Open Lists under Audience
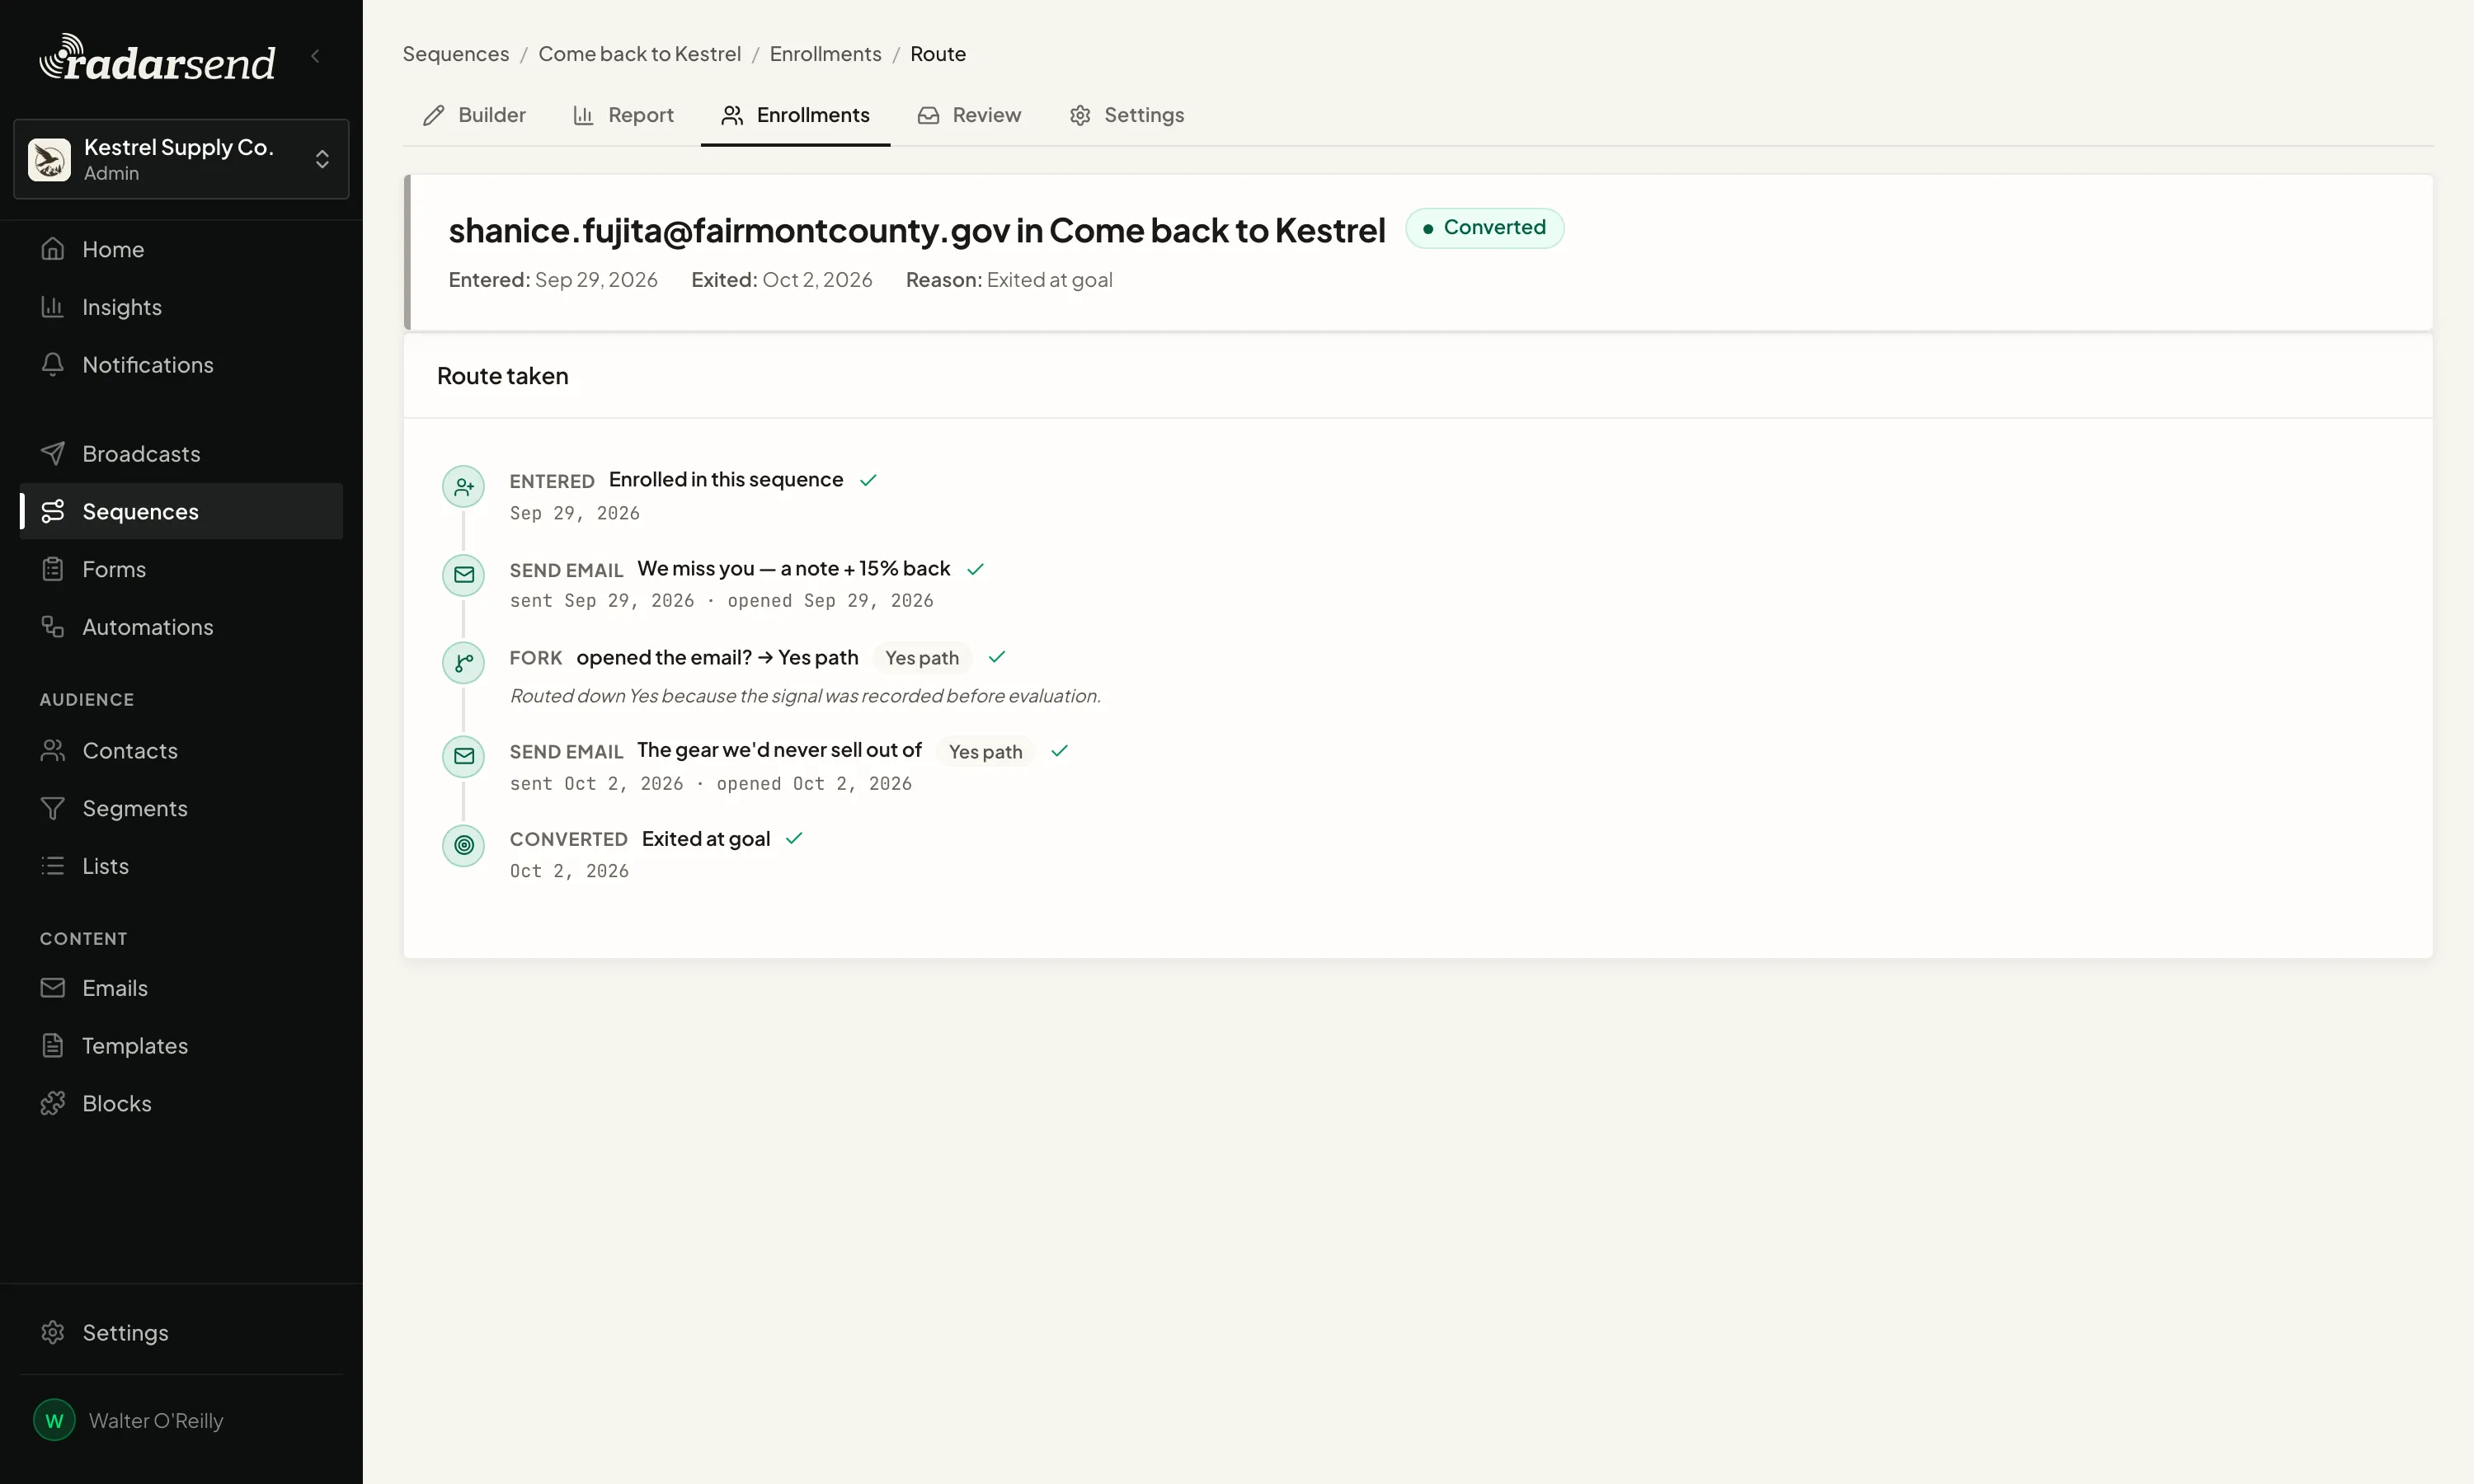This screenshot has height=1484, width=2474. coord(181,866)
